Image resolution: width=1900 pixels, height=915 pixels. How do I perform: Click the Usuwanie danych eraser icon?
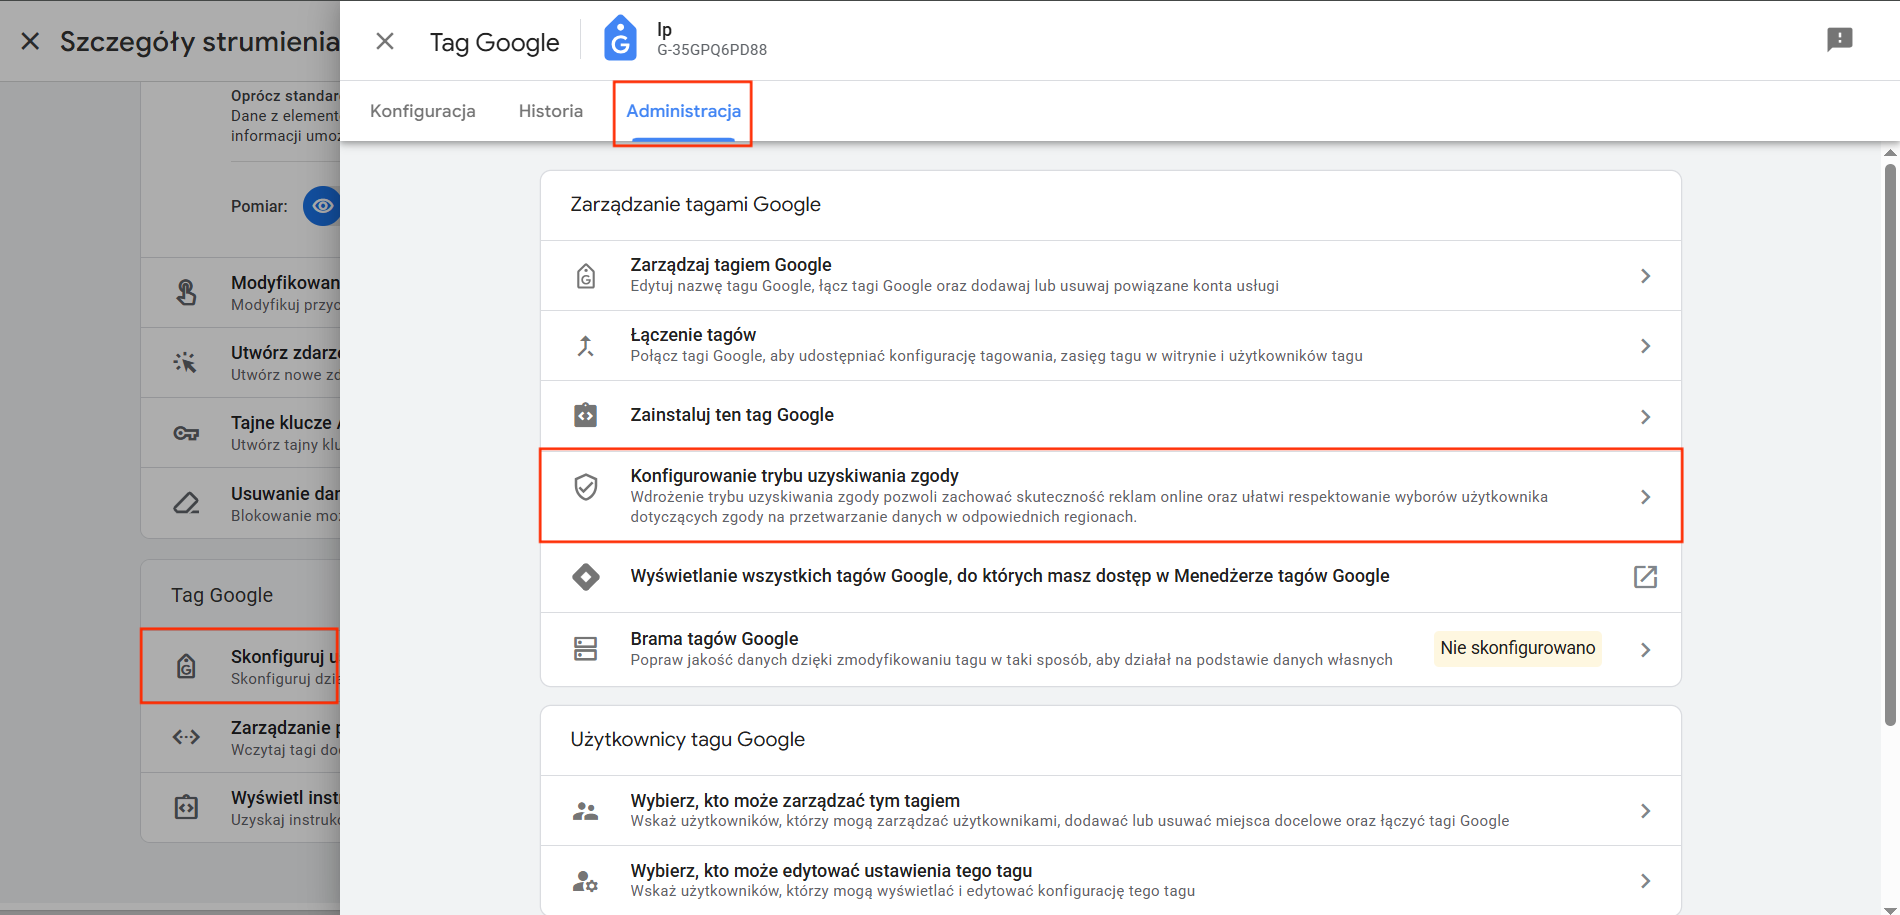pyautogui.click(x=186, y=503)
